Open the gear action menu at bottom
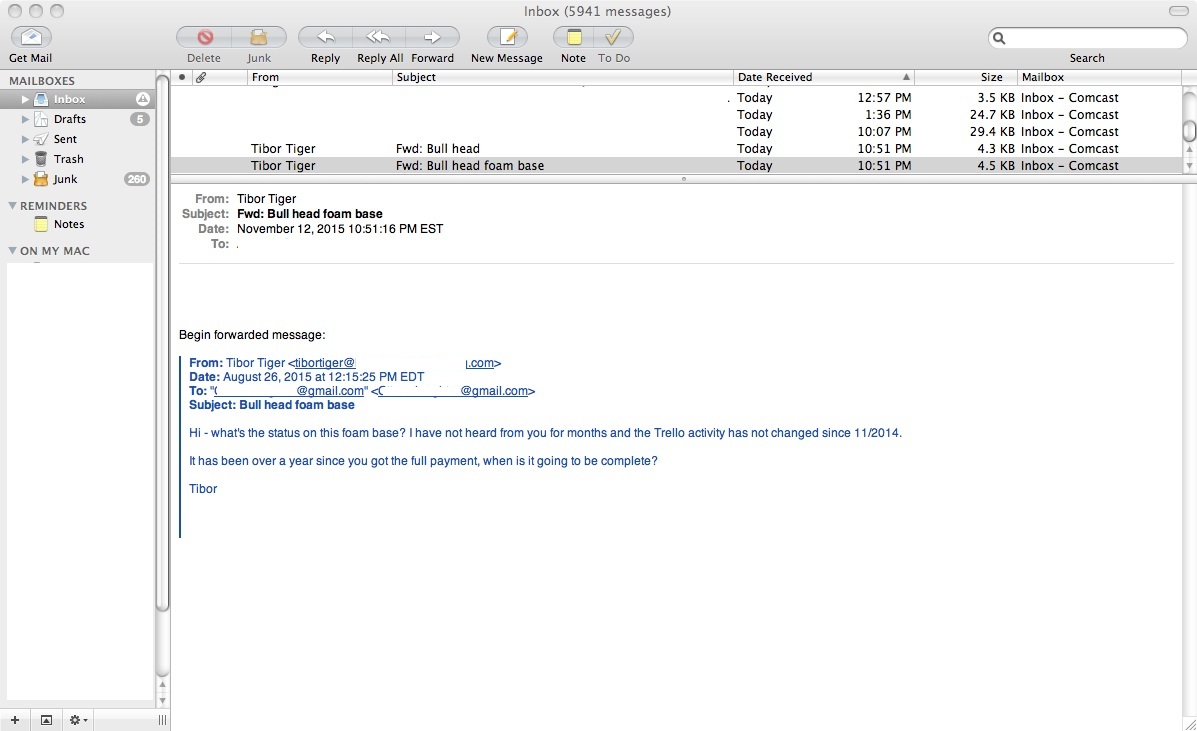1197x731 pixels. pyautogui.click(x=77, y=720)
